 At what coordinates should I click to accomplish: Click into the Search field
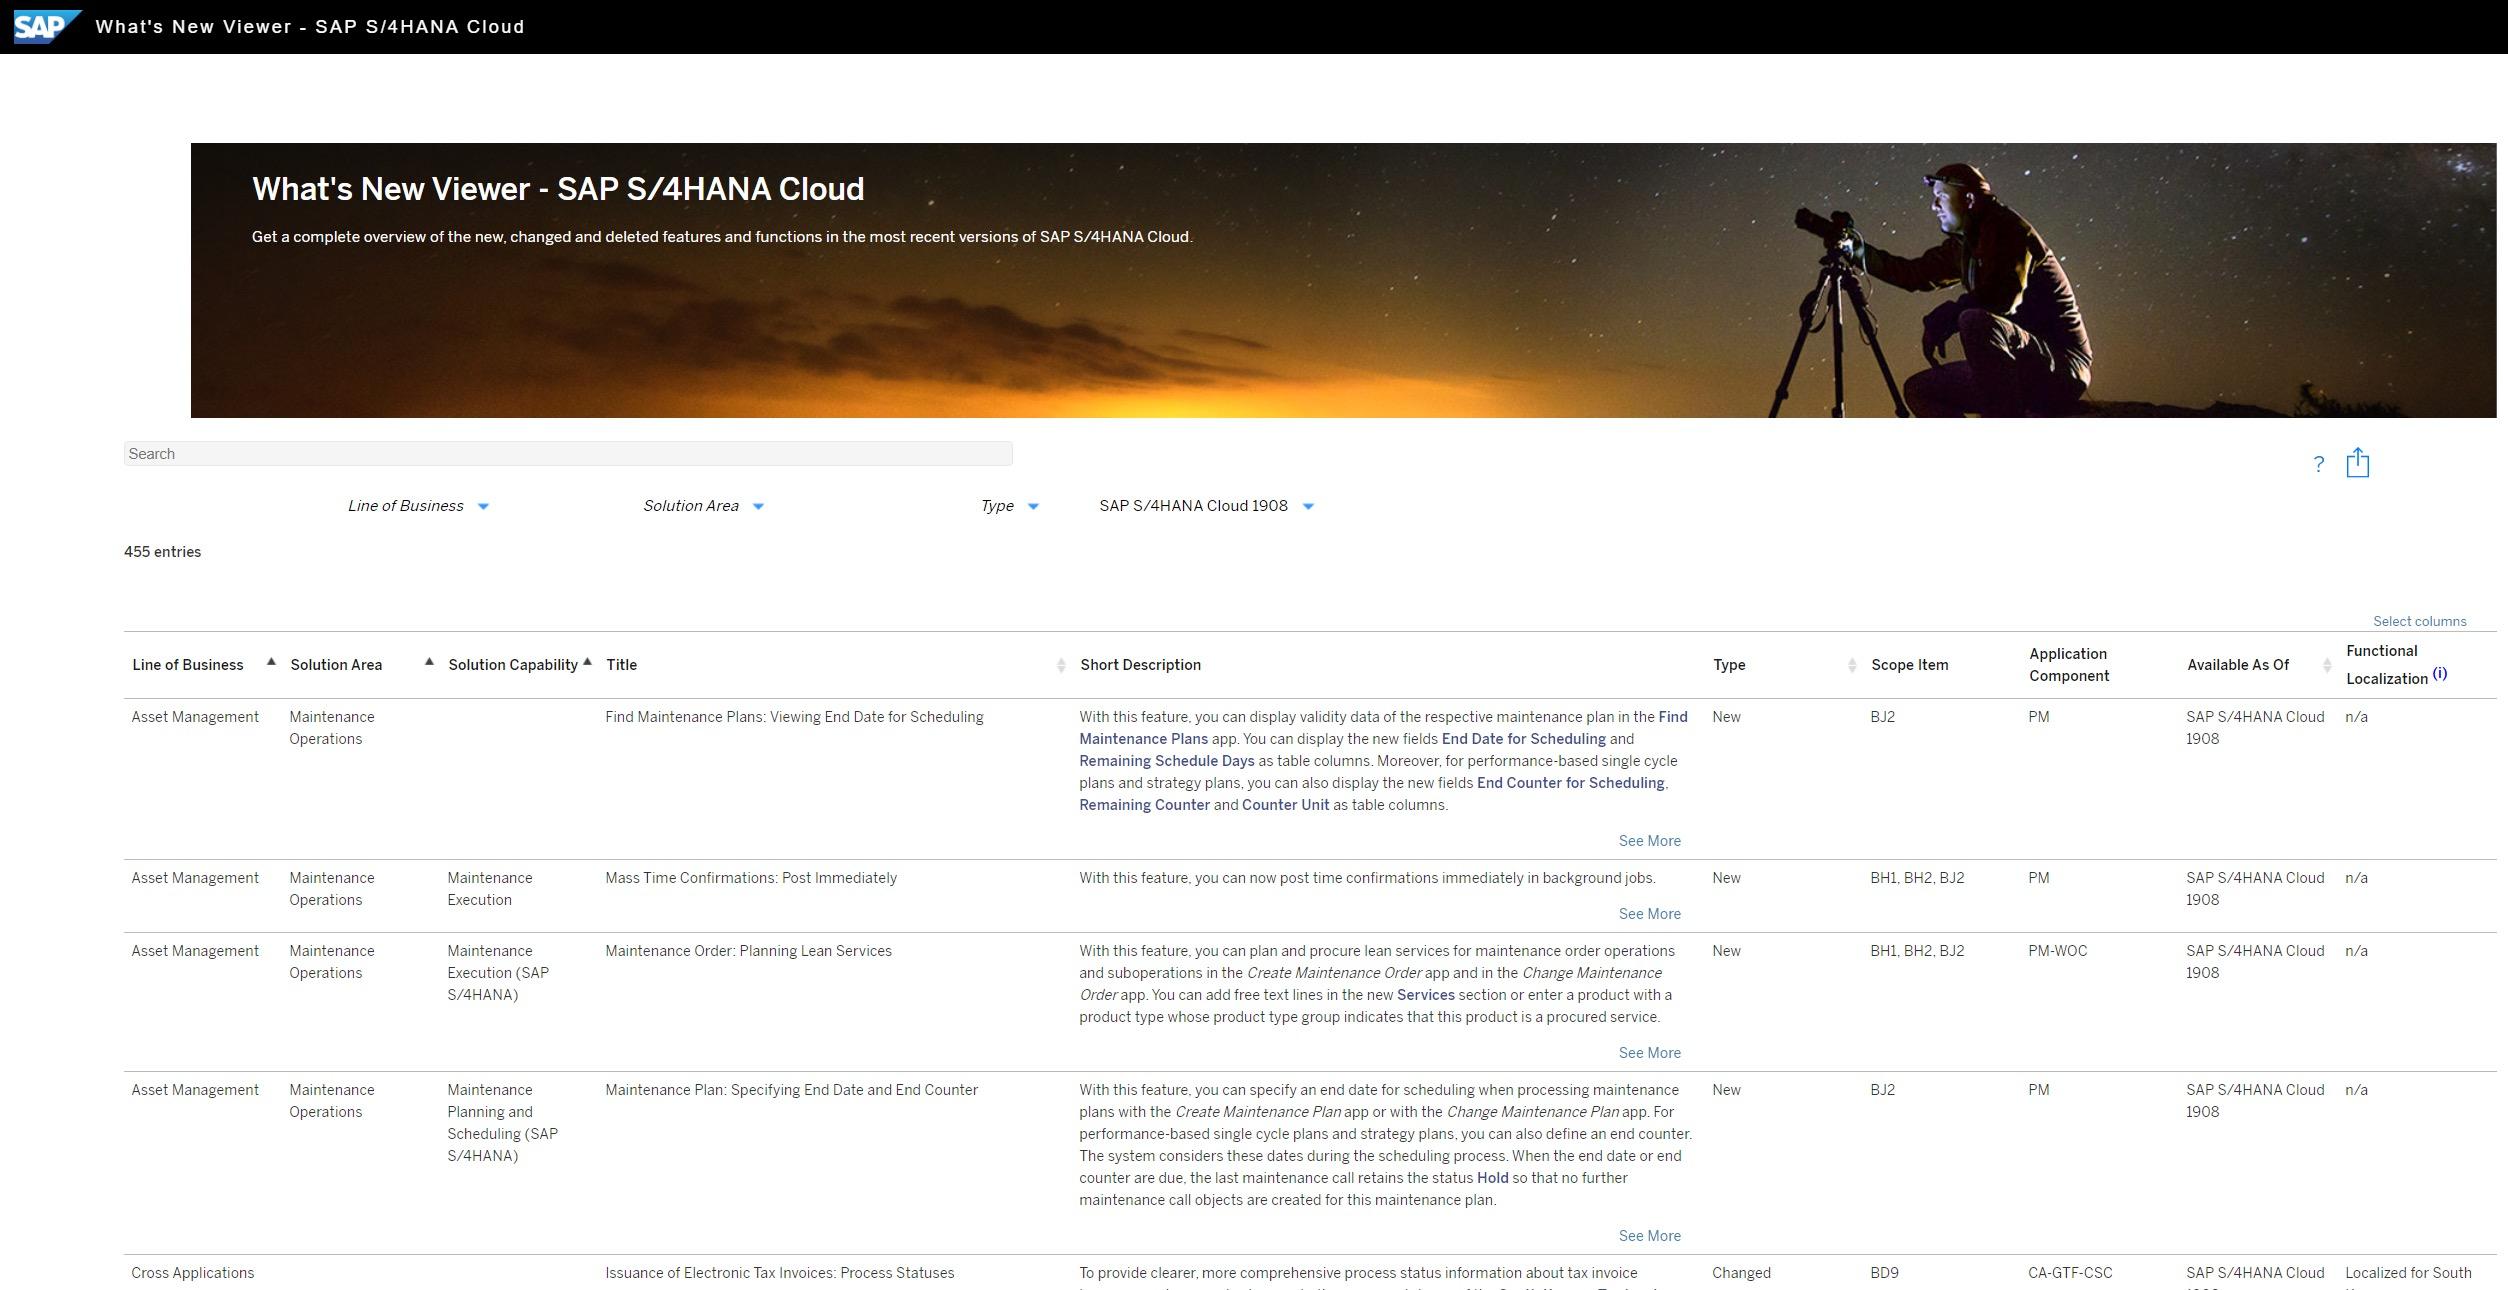point(568,454)
